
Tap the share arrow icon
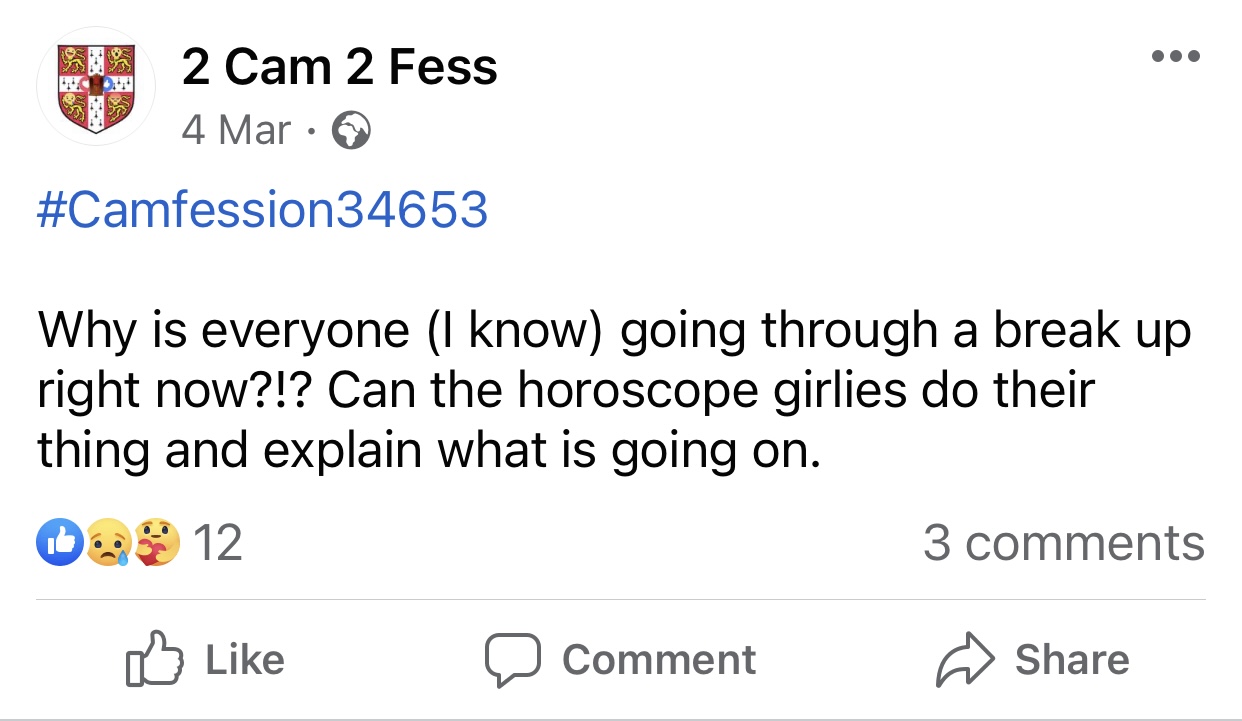point(964,660)
